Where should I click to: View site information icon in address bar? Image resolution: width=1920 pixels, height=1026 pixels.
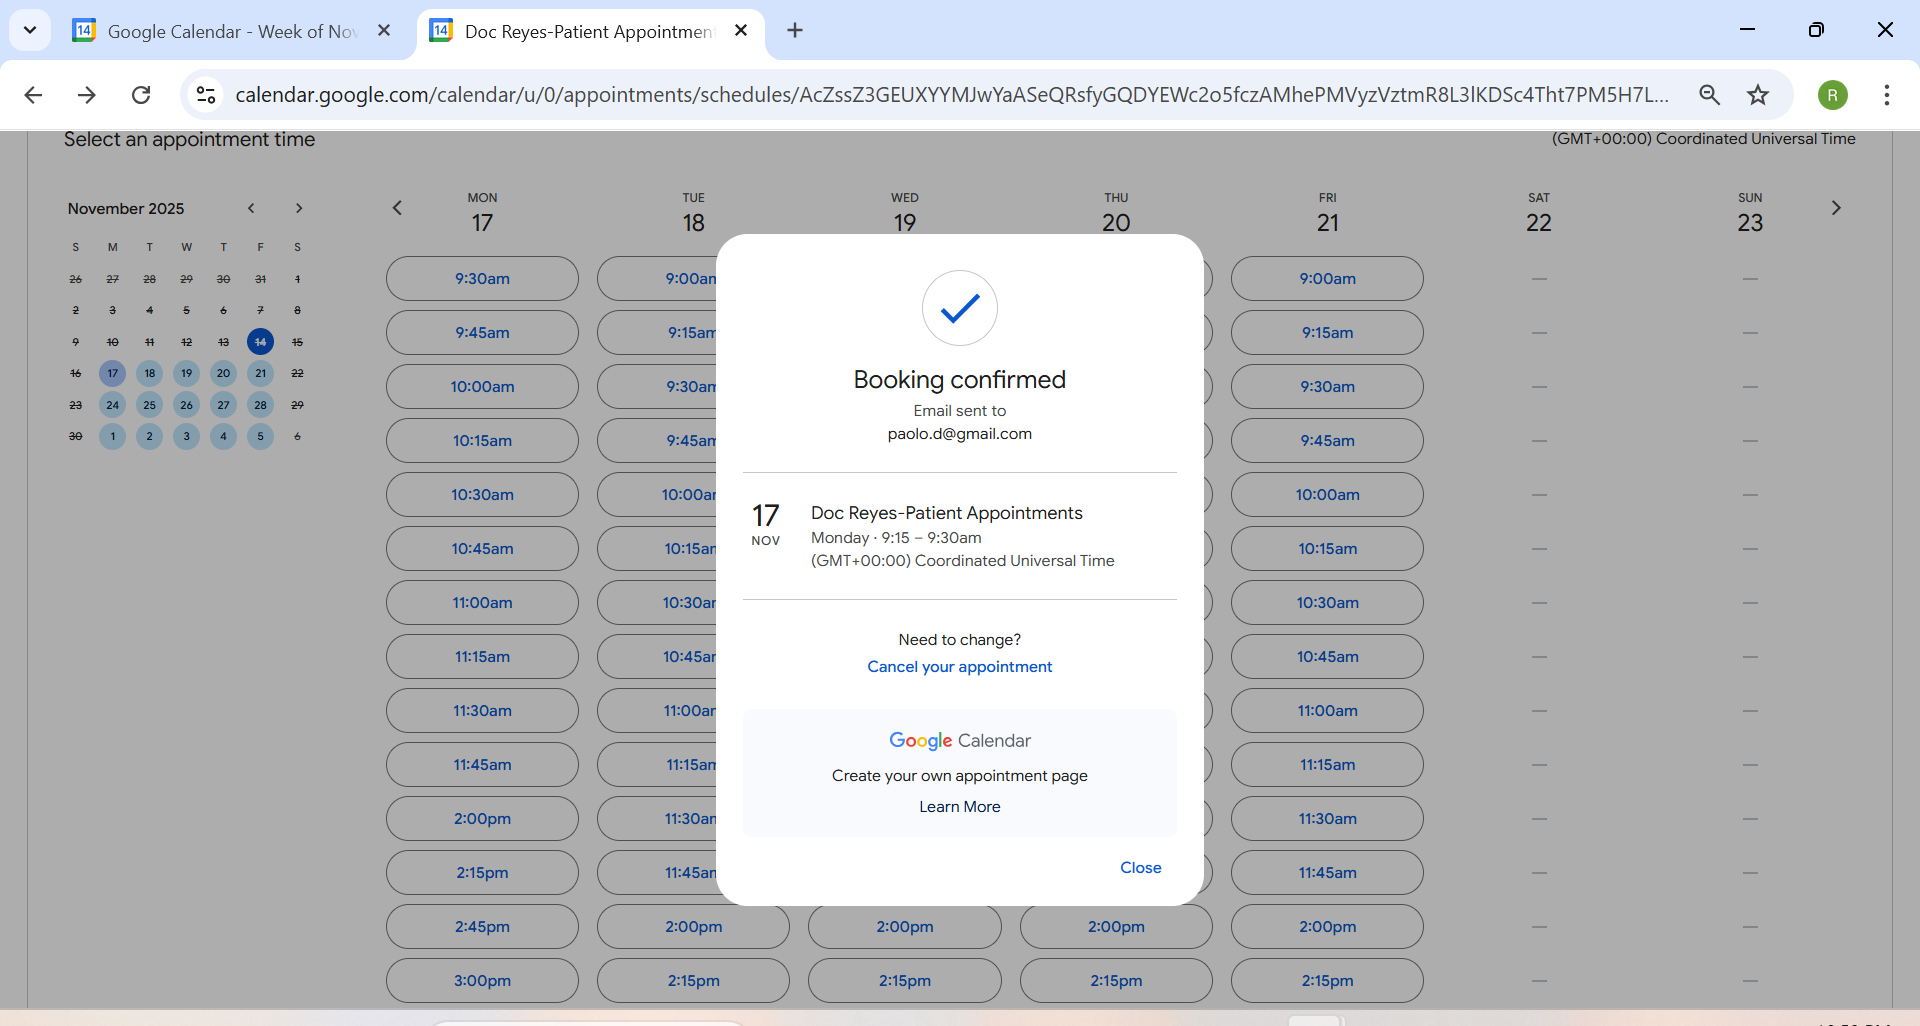point(206,95)
